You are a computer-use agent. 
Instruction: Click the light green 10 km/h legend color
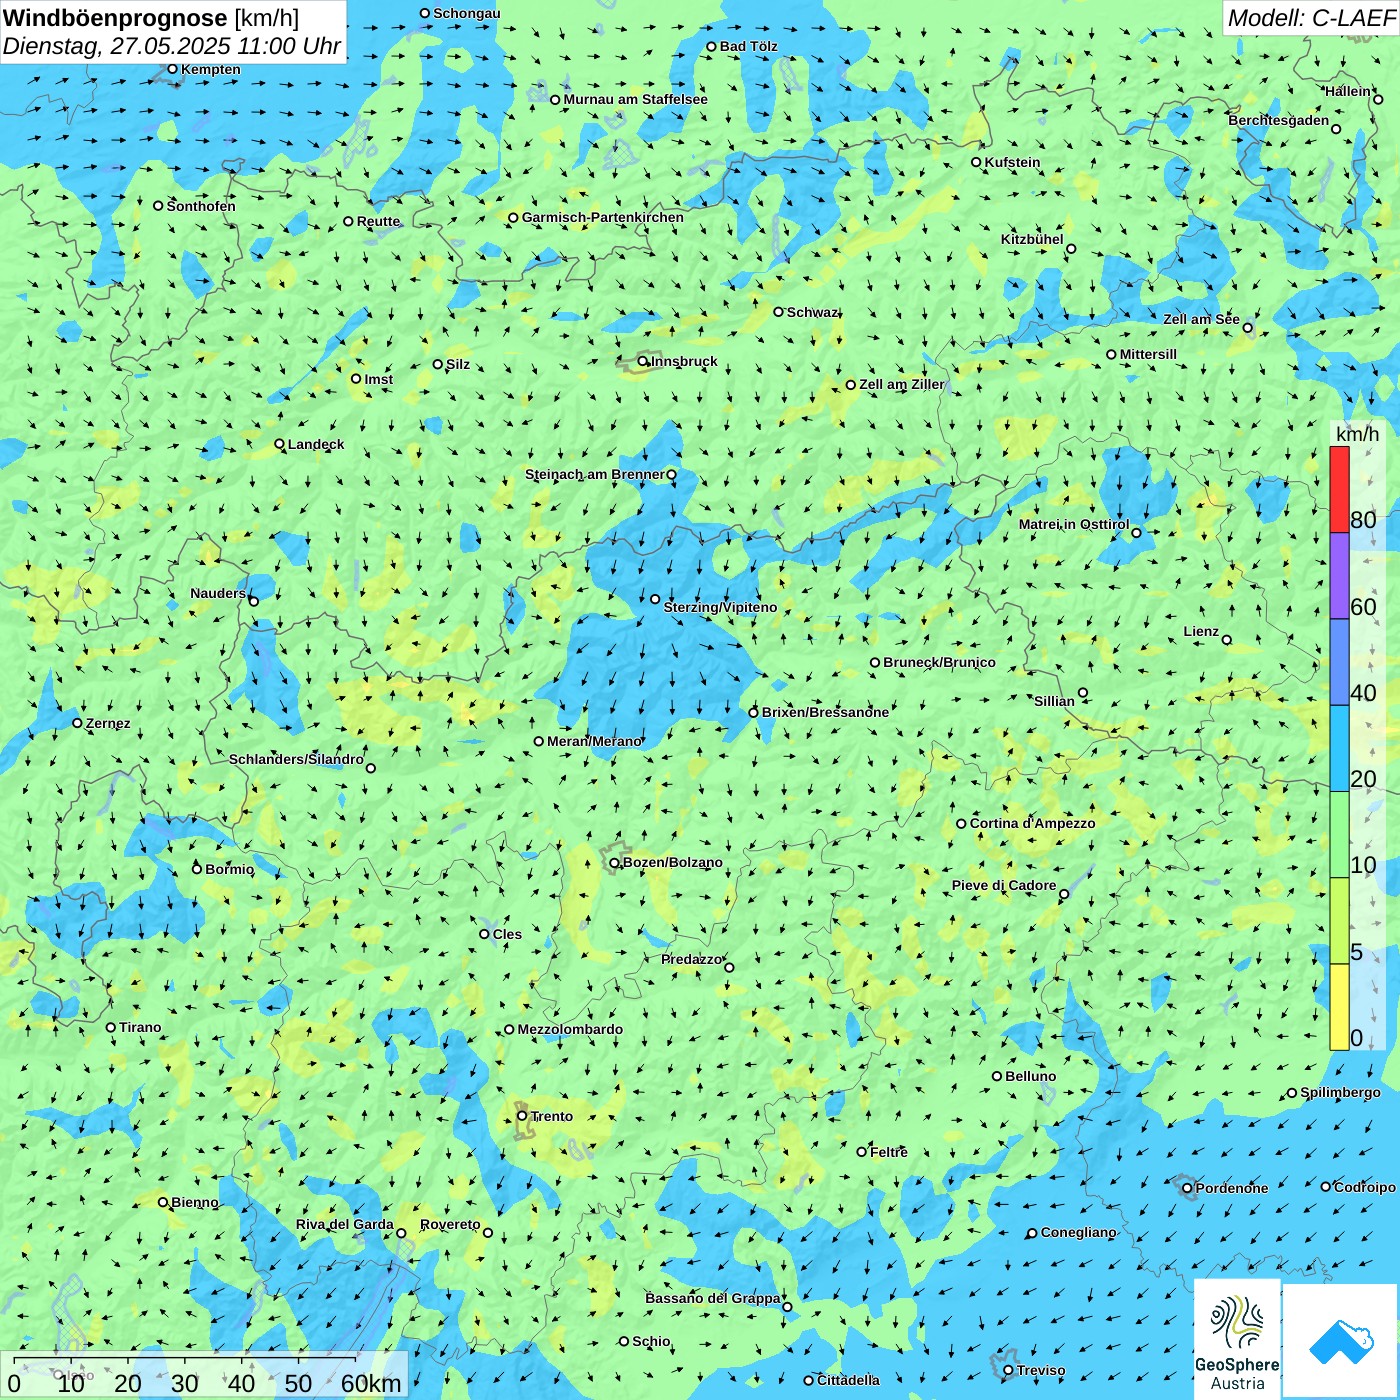click(x=1339, y=835)
